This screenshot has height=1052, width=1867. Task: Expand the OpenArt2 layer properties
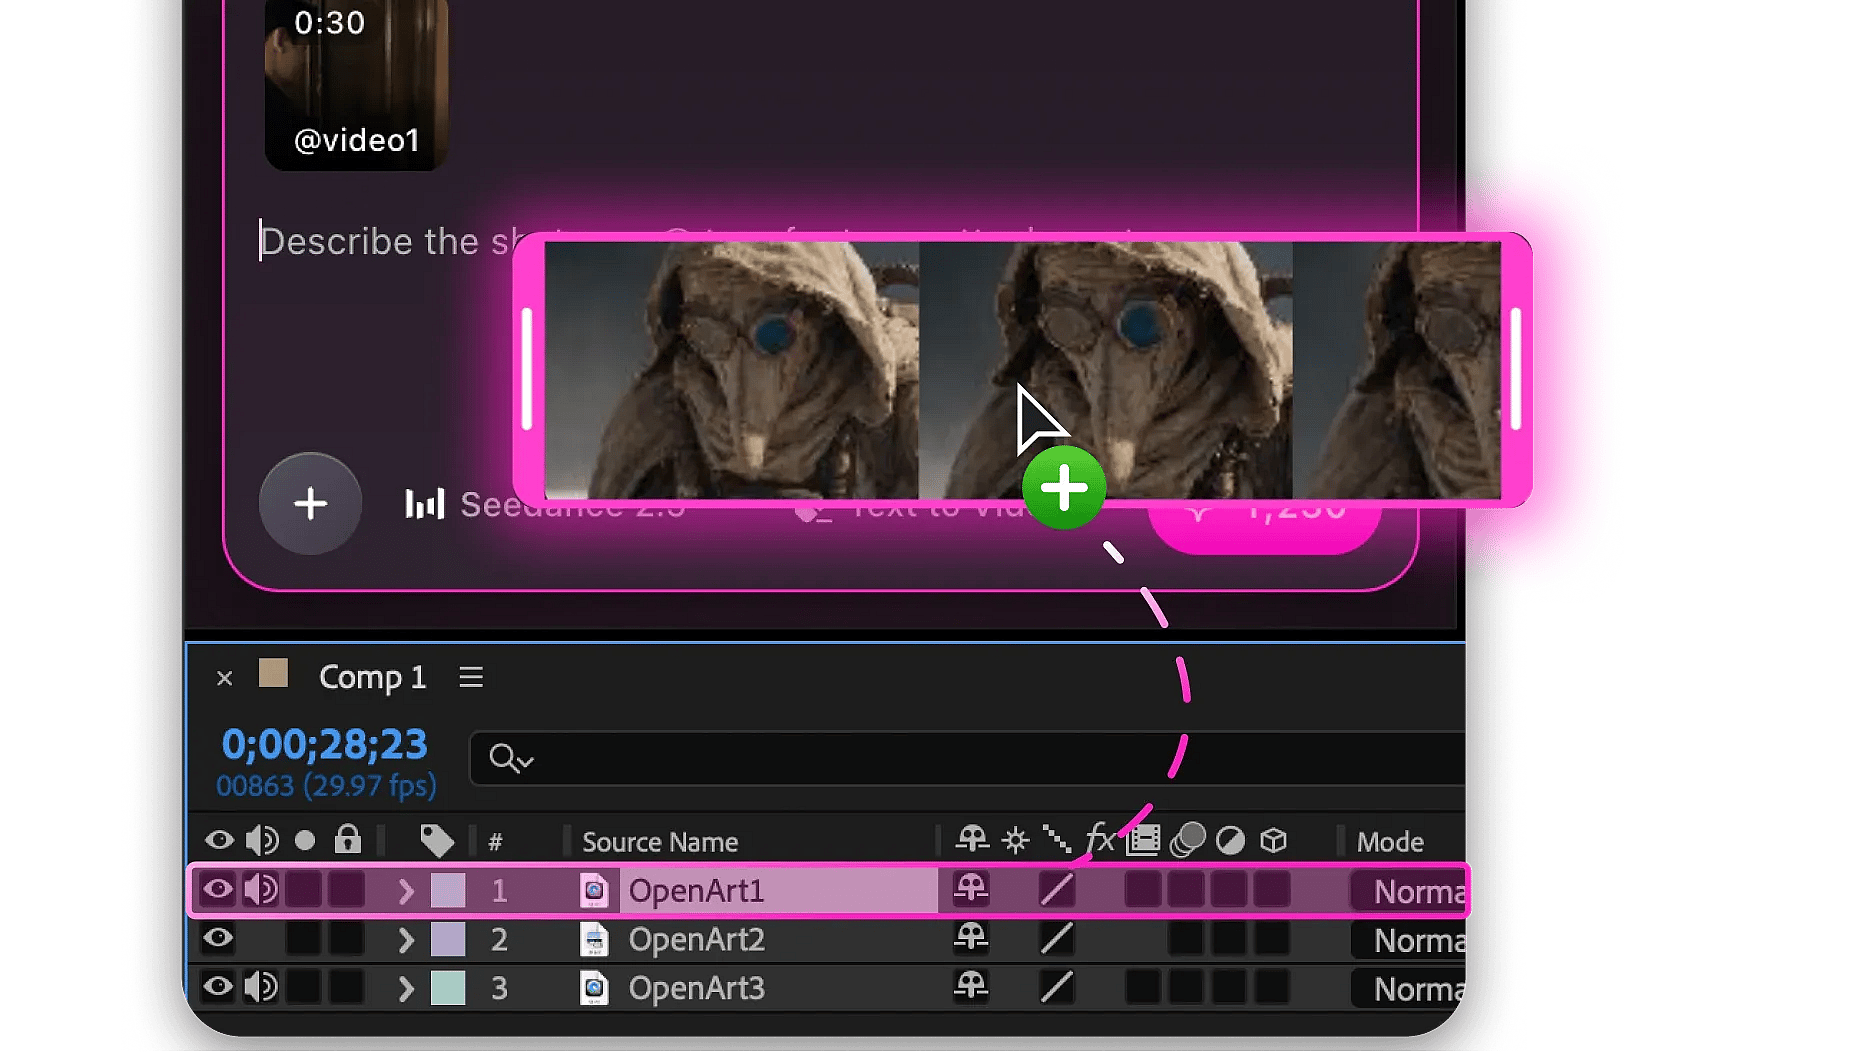tap(405, 940)
